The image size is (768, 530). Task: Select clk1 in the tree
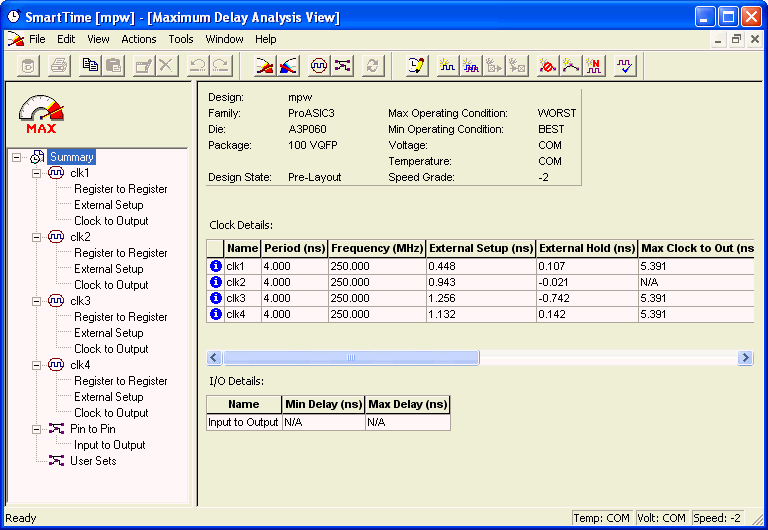80,173
